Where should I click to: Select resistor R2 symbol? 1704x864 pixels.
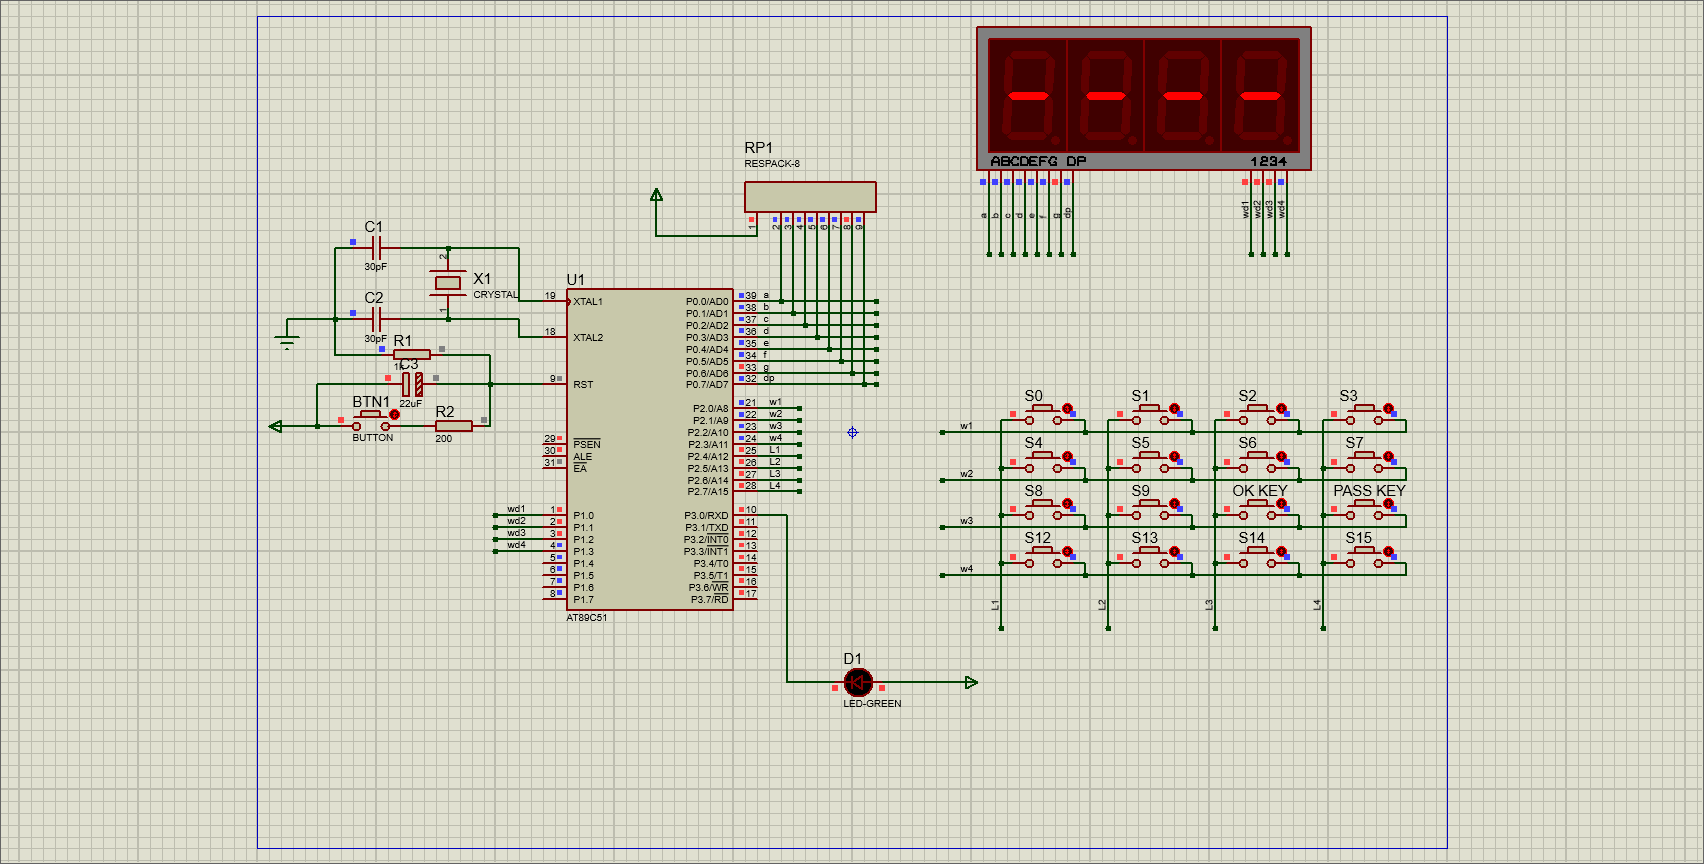click(x=454, y=426)
